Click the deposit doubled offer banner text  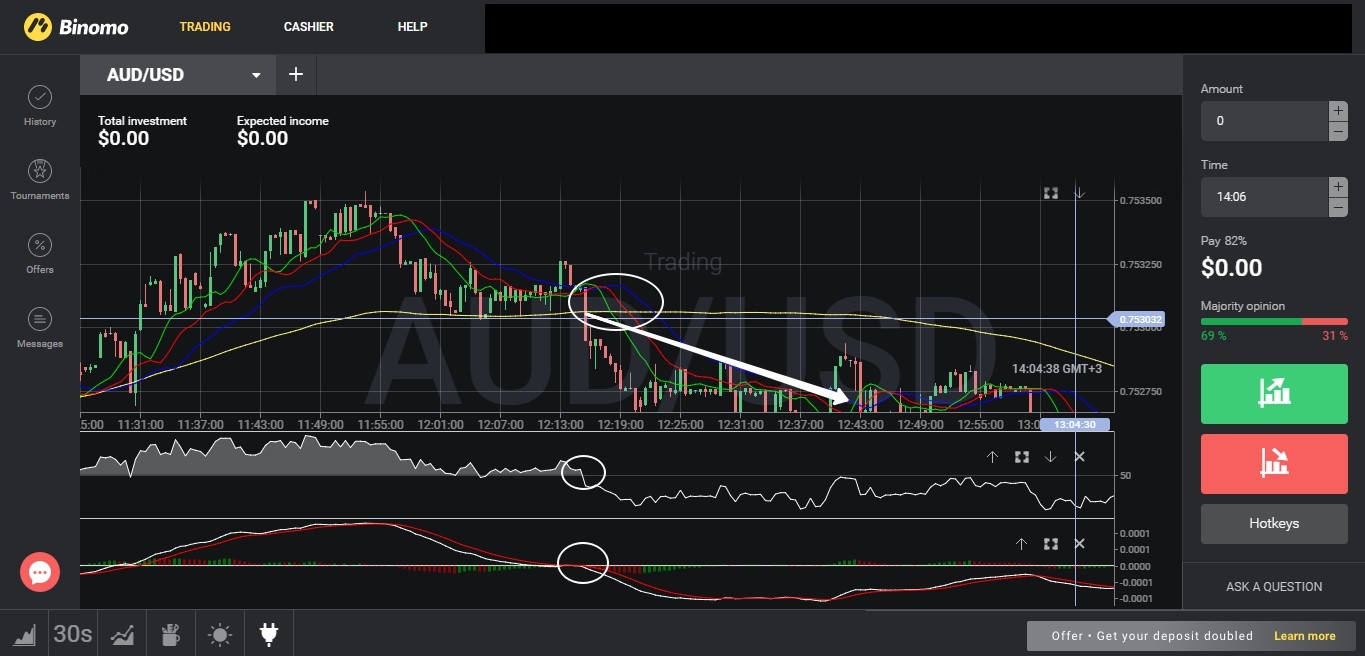pyautogui.click(x=1152, y=636)
